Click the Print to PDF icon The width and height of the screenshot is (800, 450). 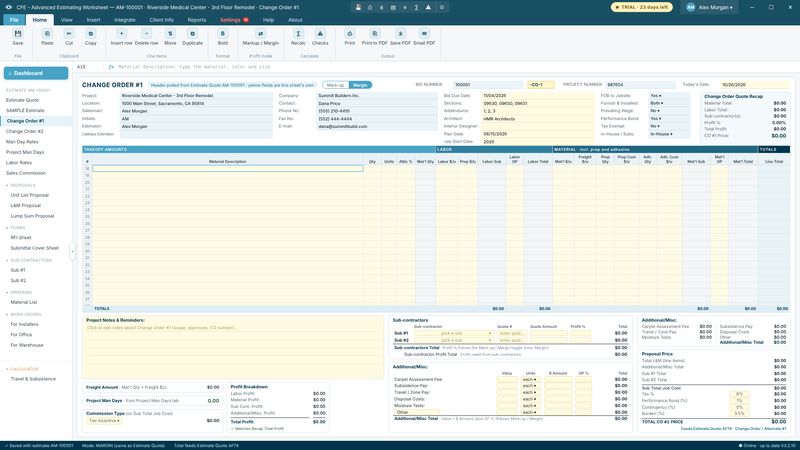(374, 34)
